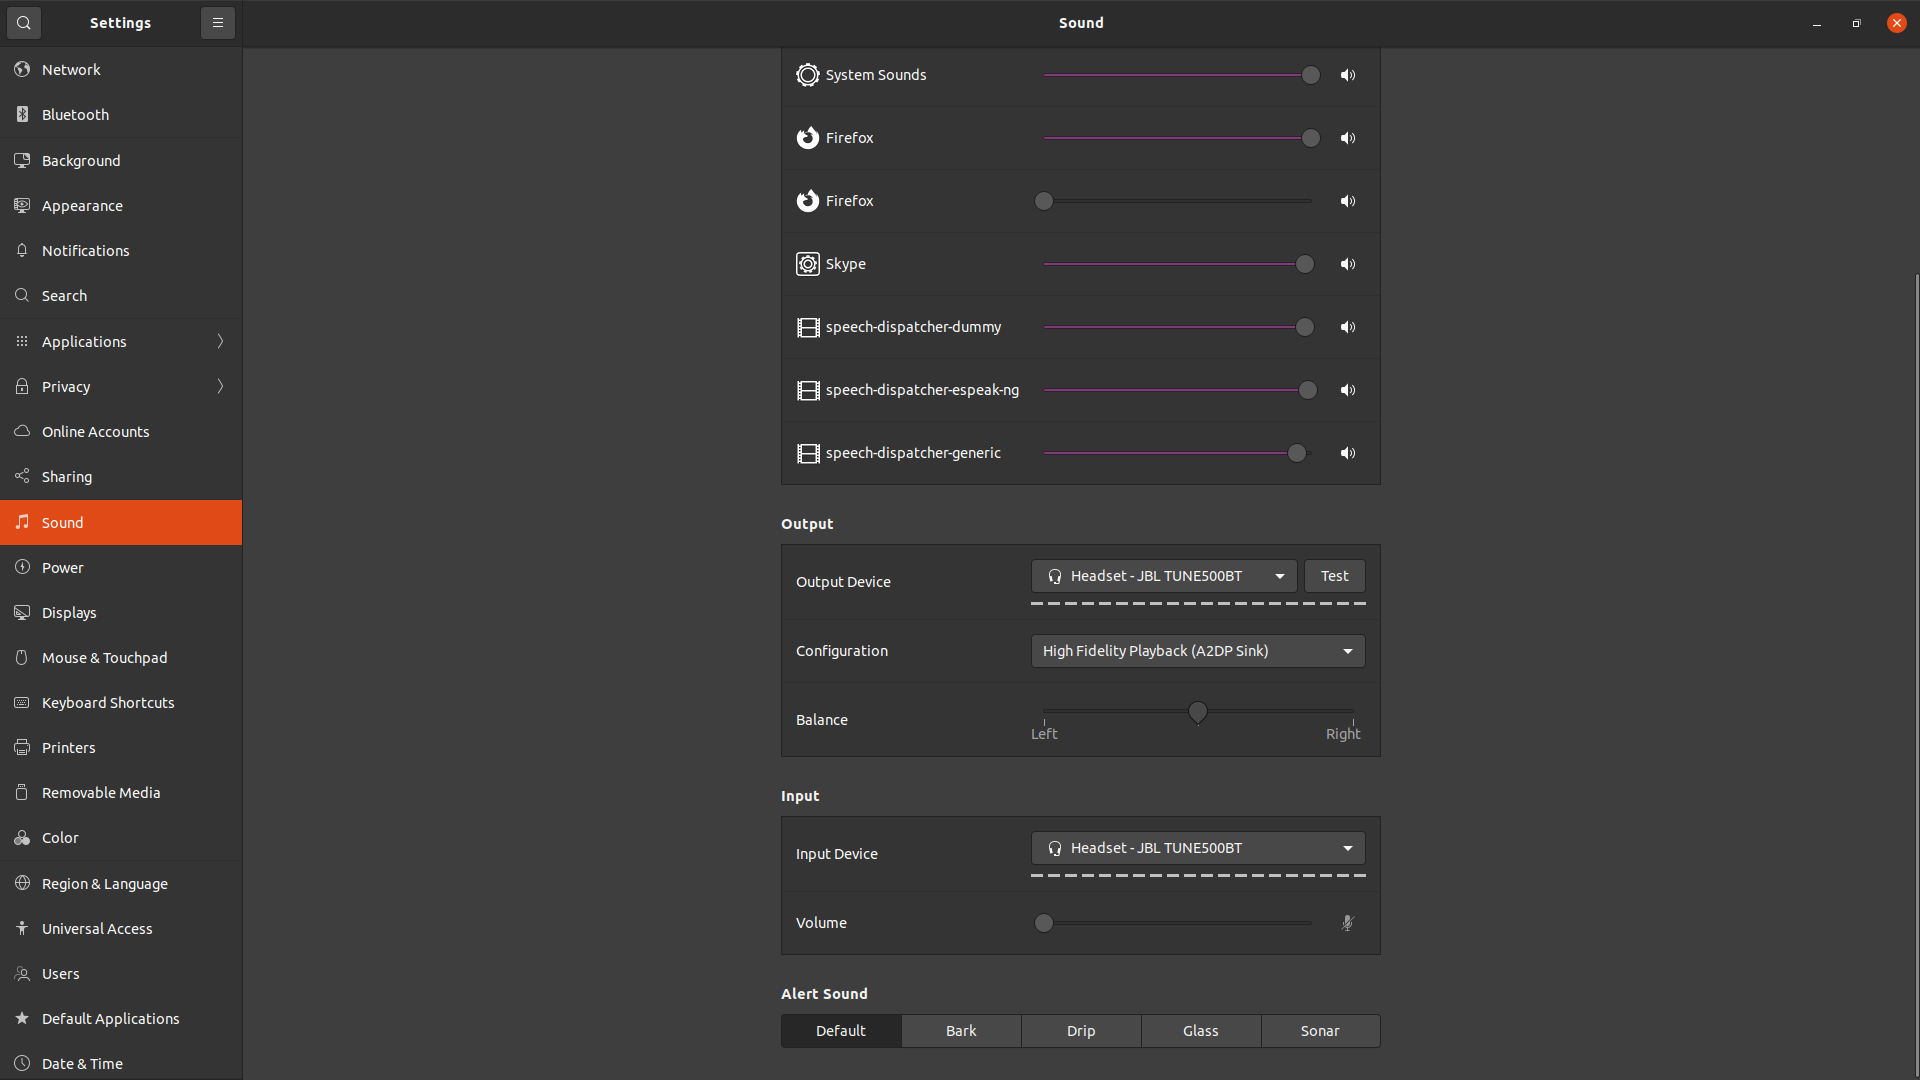The image size is (1920, 1080).
Task: Mute the System Sounds speaker icon
Action: click(x=1348, y=75)
